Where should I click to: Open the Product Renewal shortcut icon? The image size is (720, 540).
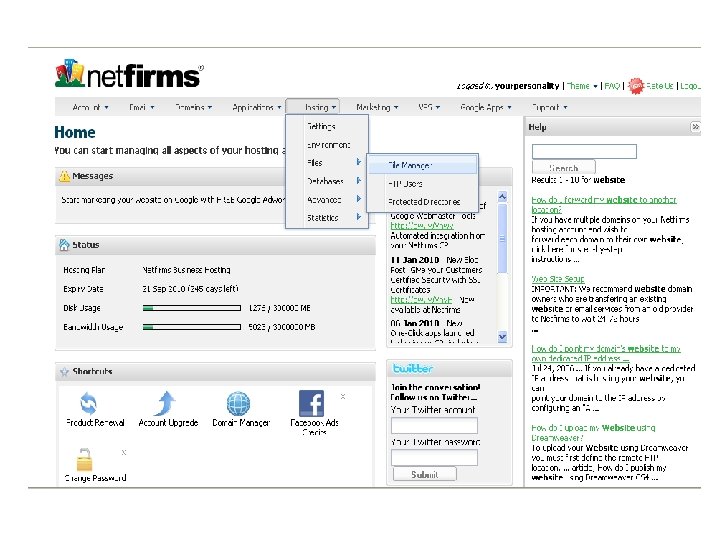[89, 404]
